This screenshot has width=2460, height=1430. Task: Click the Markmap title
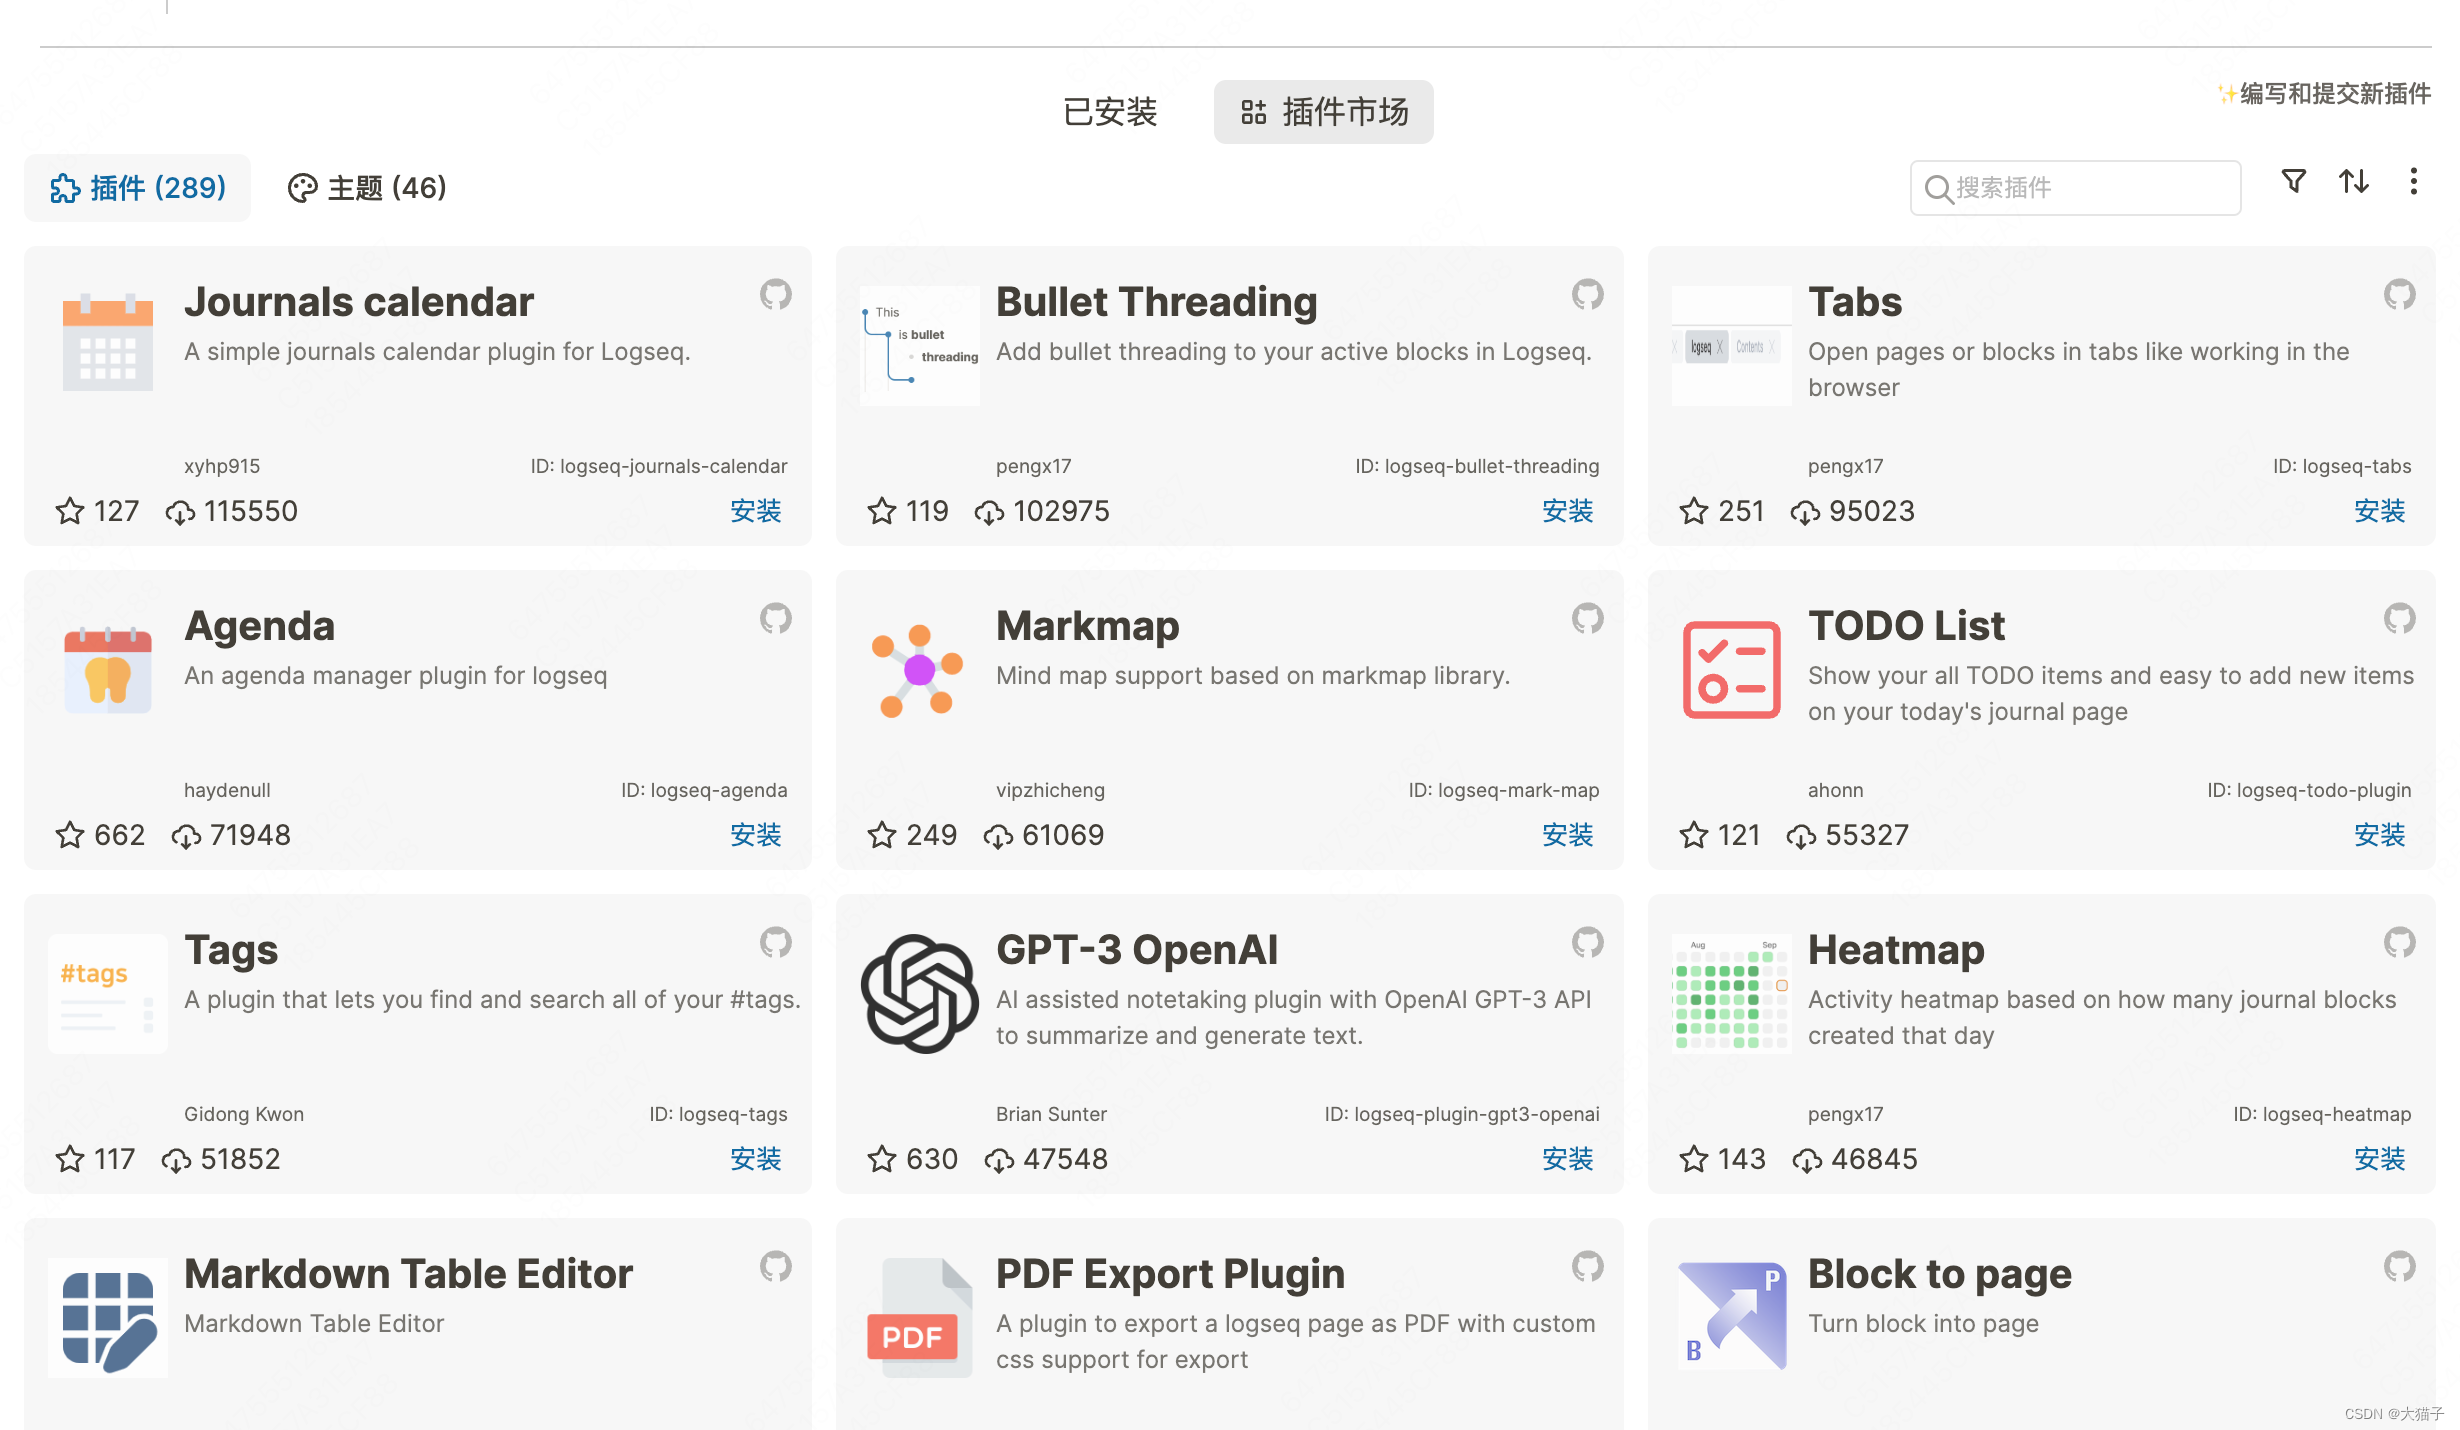[x=1088, y=627]
